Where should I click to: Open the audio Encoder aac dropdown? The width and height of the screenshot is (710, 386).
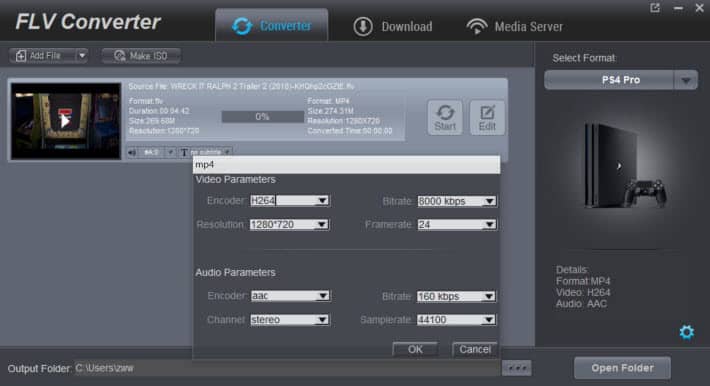[290, 296]
